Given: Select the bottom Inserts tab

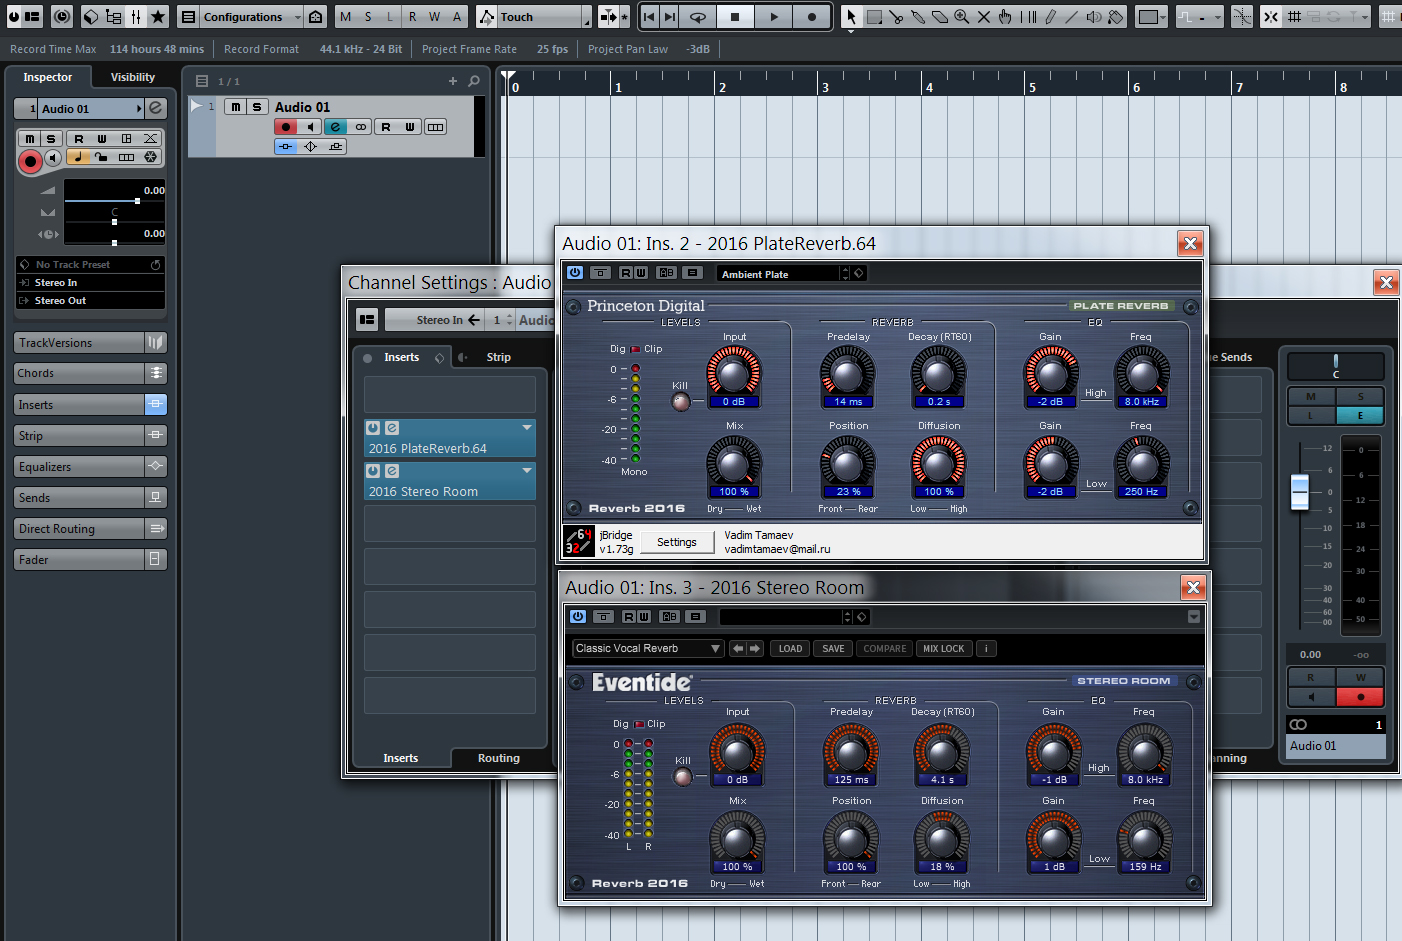Looking at the screenshot, I should pyautogui.click(x=401, y=758).
